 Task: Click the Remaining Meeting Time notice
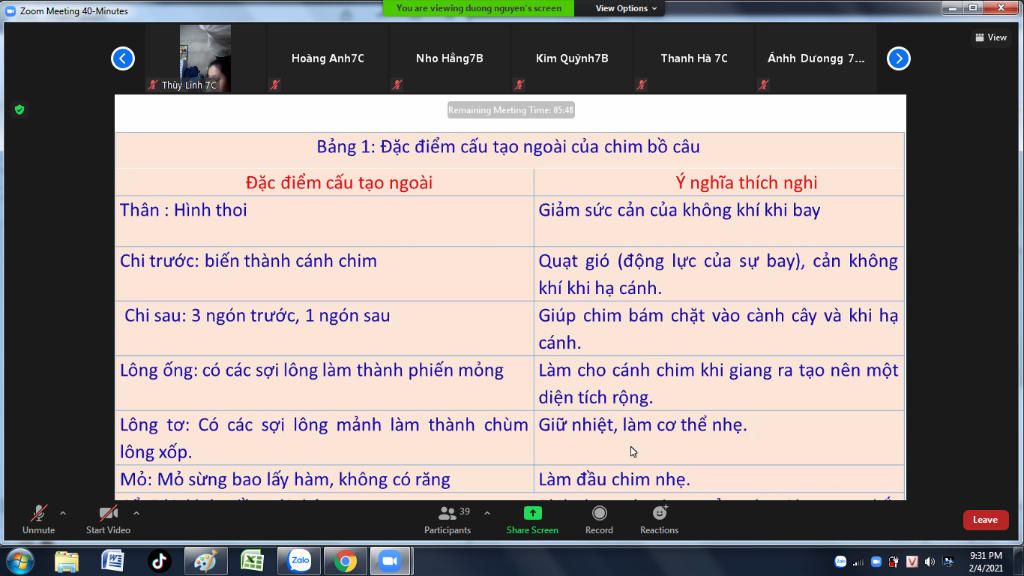coord(511,110)
